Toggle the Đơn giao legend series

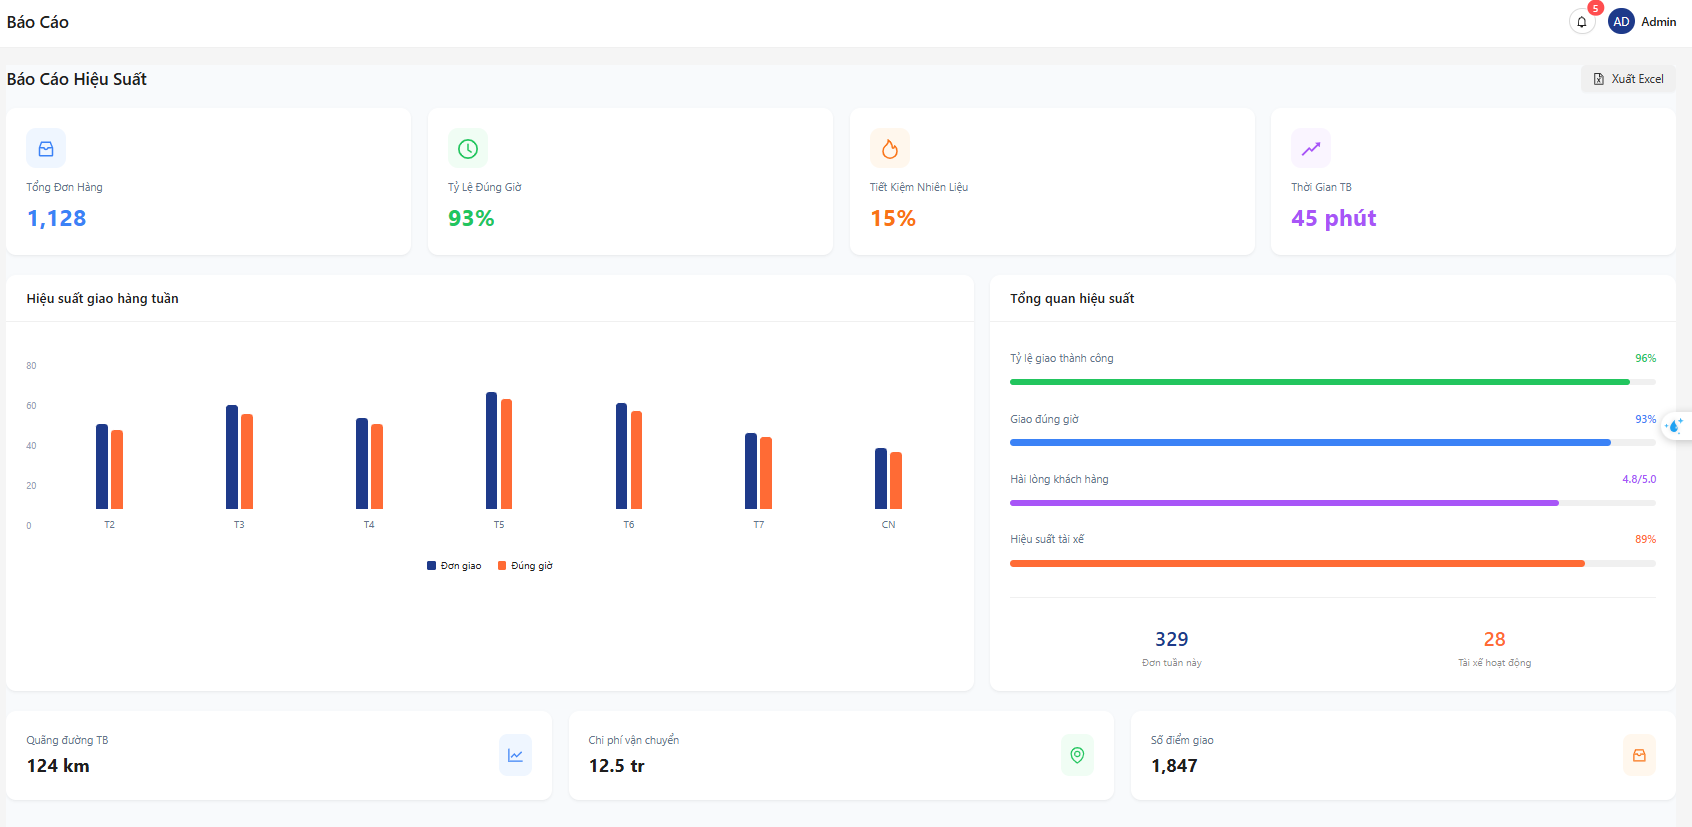[454, 566]
